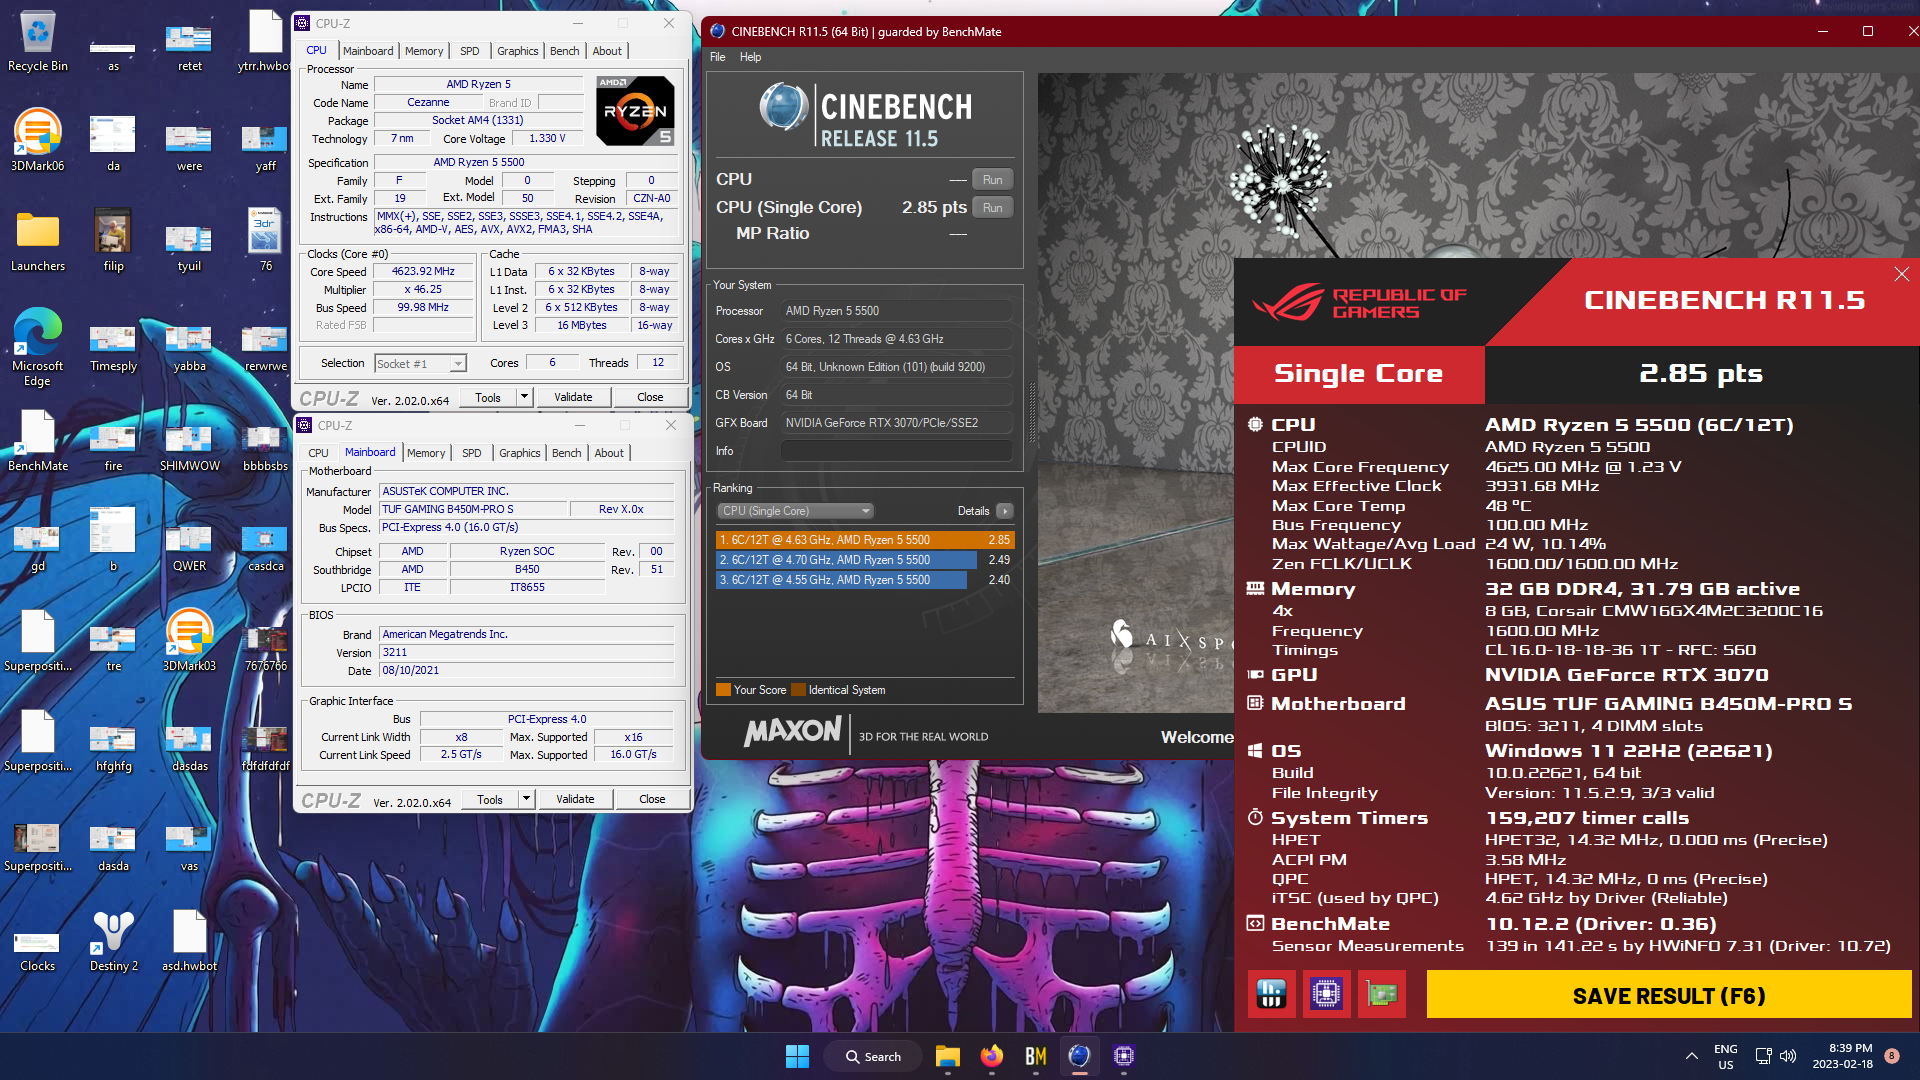This screenshot has height=1080, width=1920.
Task: Open Socket #1 selection dropdown in CPU-Z
Action: pyautogui.click(x=420, y=364)
